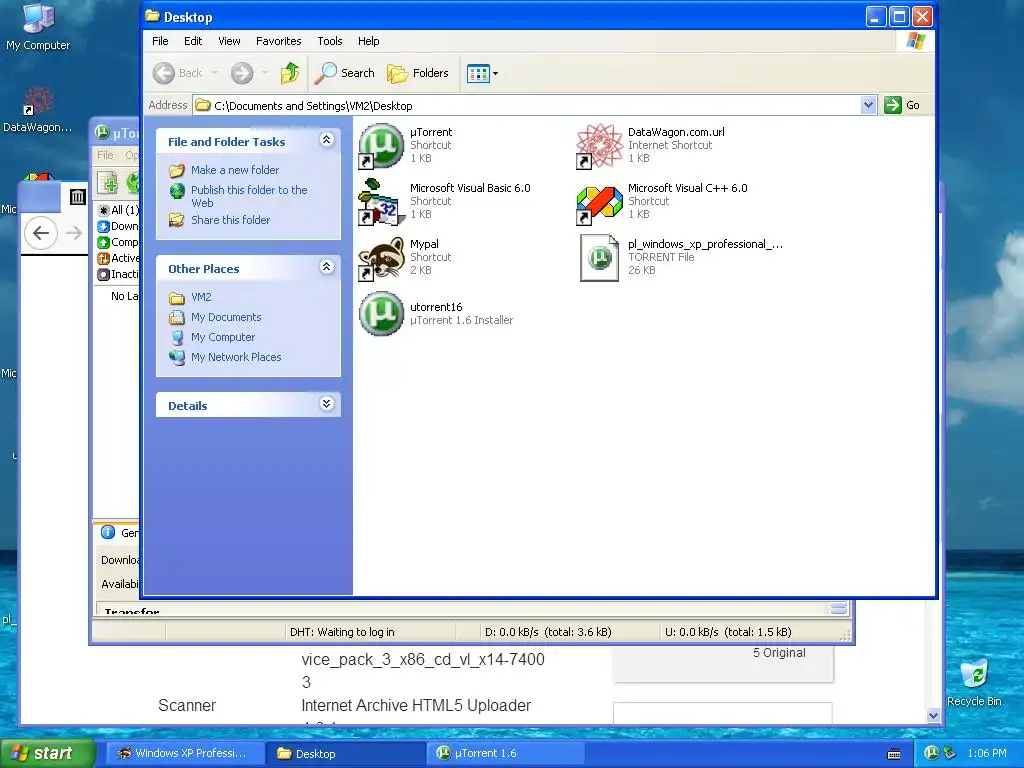Click the Search toolbar button
The width and height of the screenshot is (1024, 768).
click(x=344, y=73)
